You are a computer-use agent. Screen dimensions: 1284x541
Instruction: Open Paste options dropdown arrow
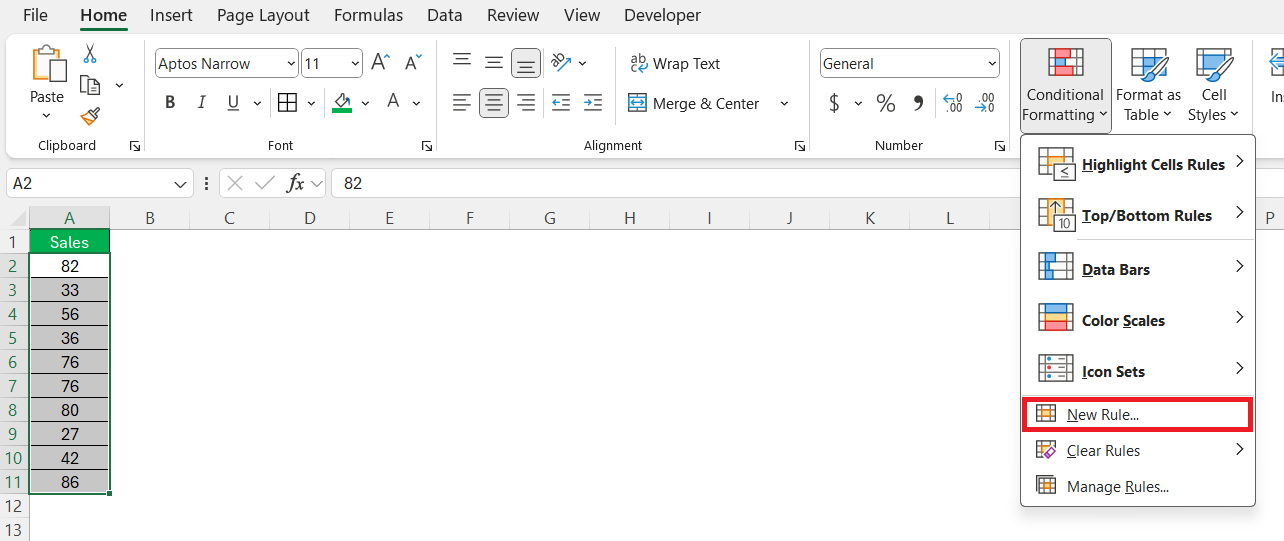(47, 116)
